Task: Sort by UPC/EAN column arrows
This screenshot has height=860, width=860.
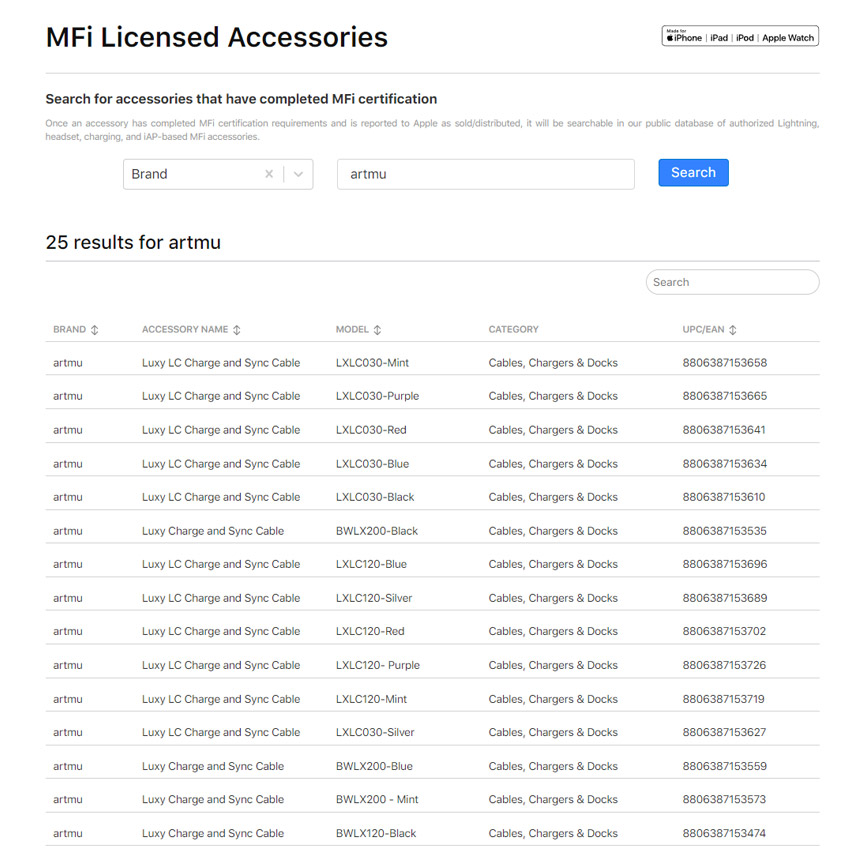Action: (x=733, y=330)
